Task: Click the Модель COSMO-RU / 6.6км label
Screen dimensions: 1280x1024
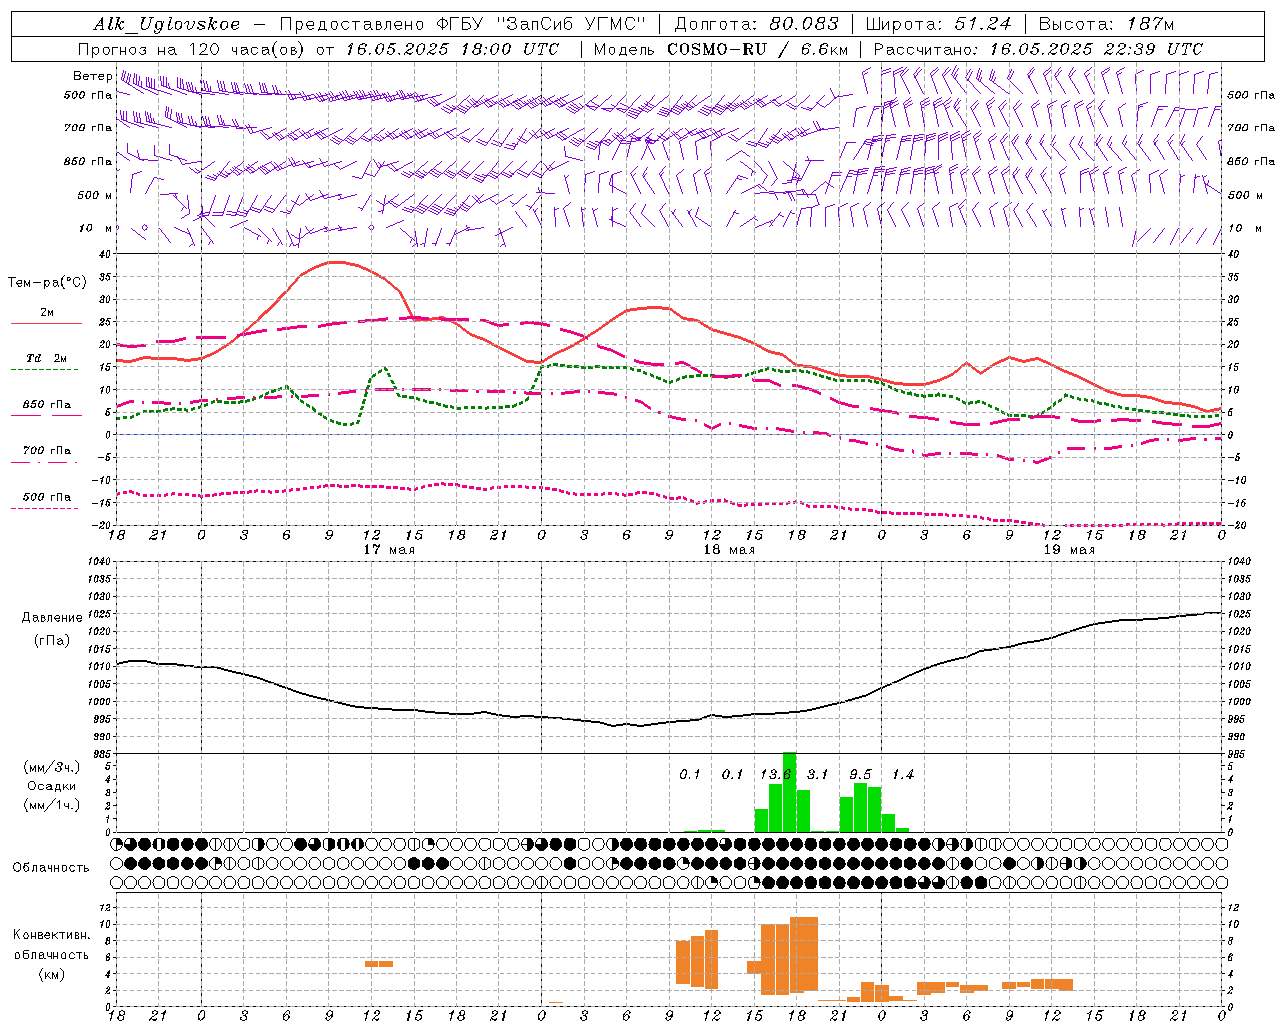Action: [x=721, y=49]
